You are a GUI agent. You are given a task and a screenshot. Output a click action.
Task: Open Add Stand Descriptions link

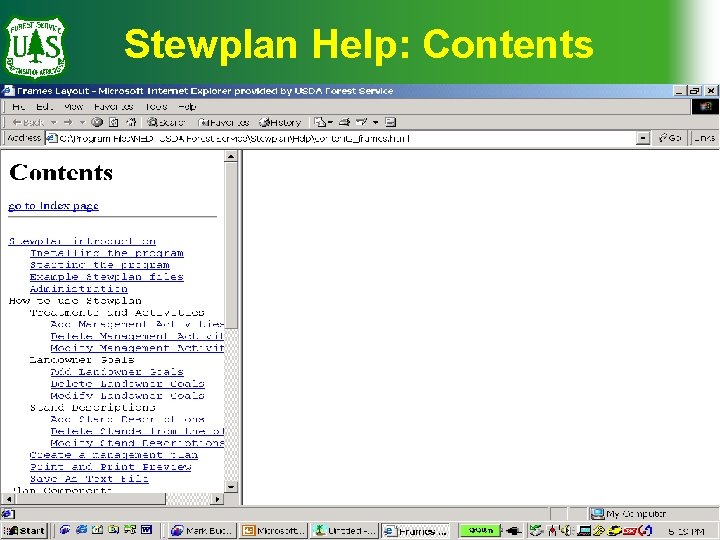[128, 419]
